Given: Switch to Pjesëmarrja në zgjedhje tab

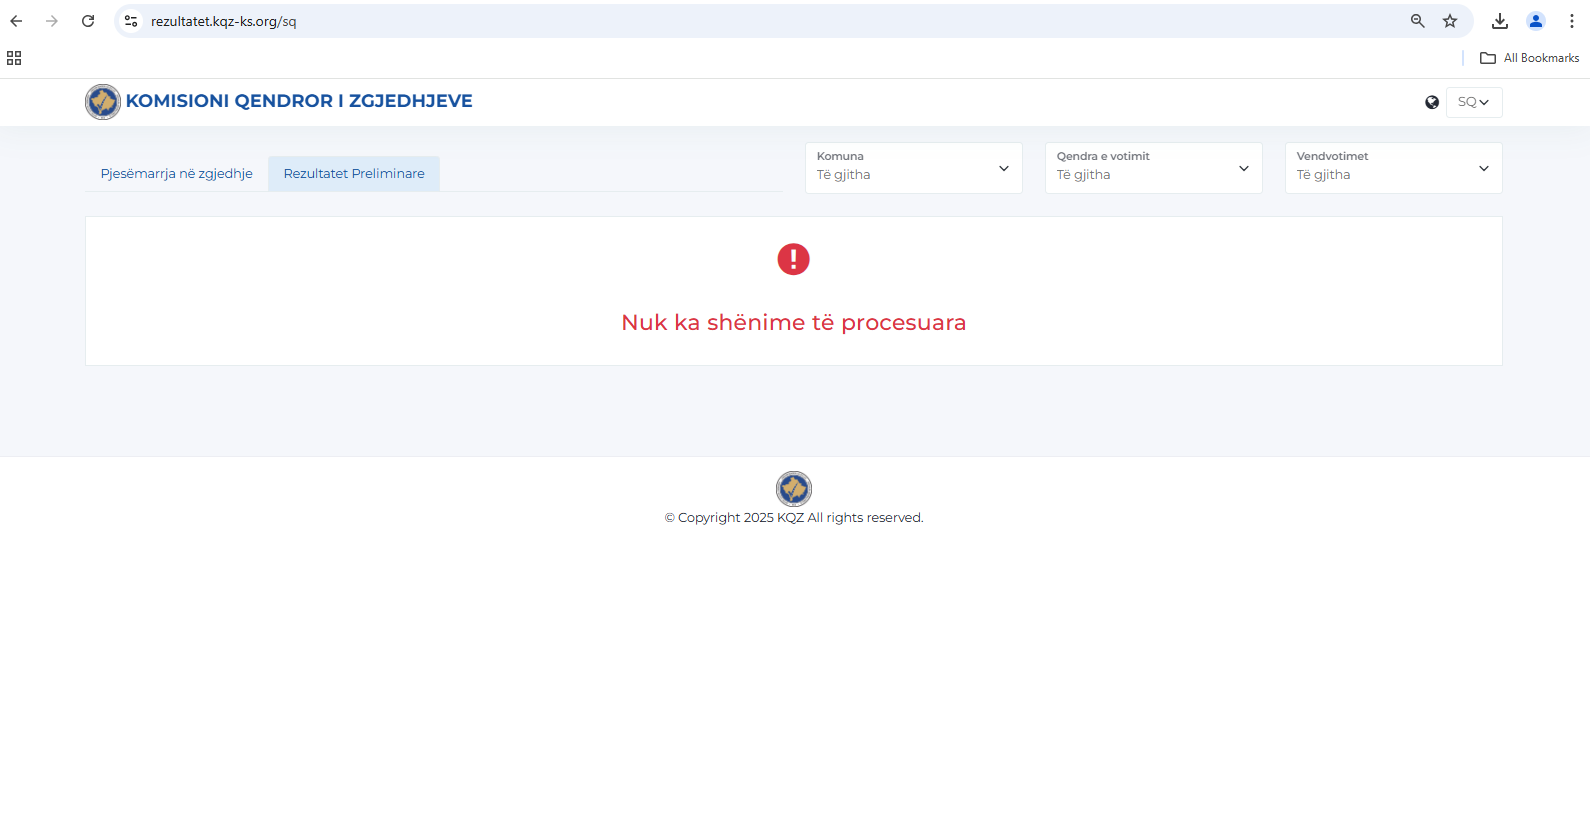Looking at the screenshot, I should click(176, 174).
